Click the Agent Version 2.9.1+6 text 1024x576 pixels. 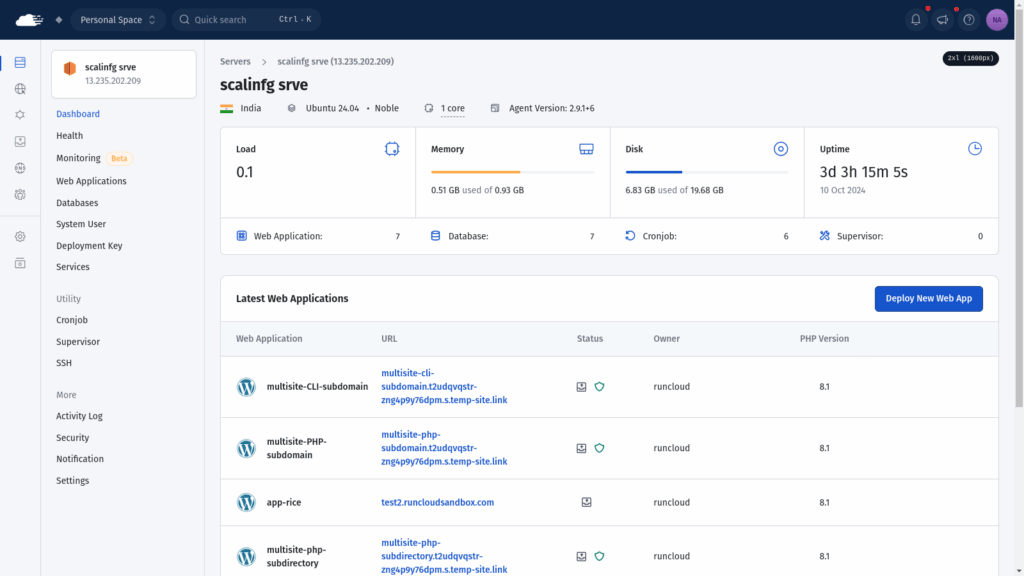pos(551,108)
